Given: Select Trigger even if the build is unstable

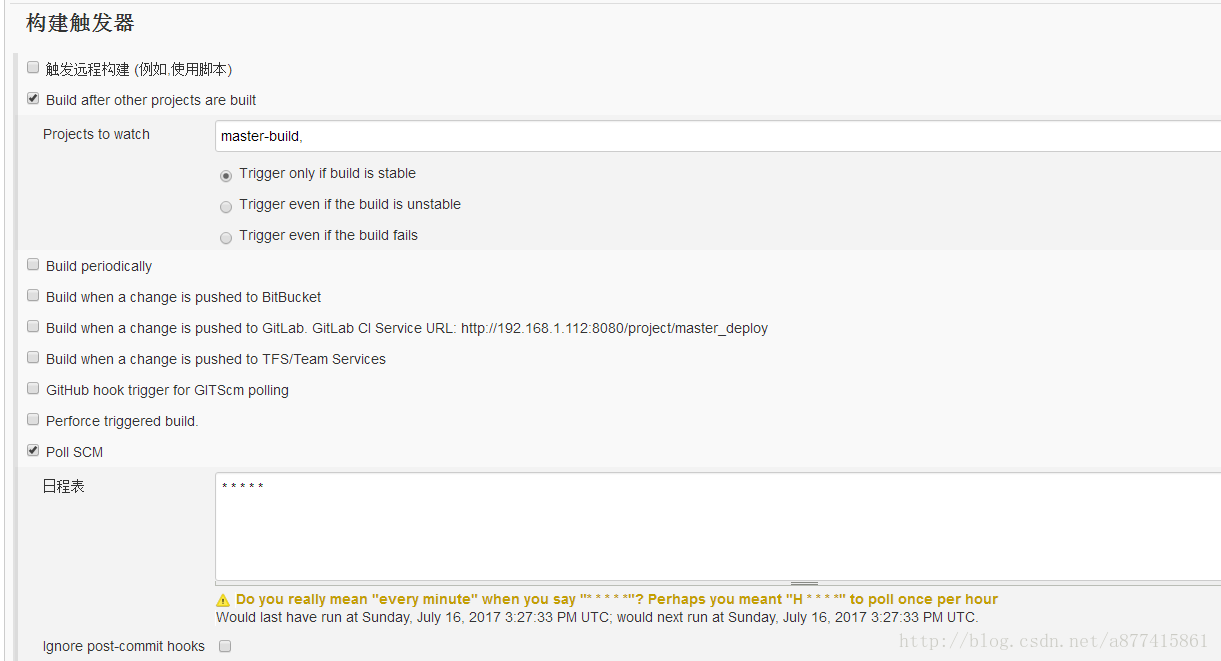Looking at the screenshot, I should tap(226, 206).
